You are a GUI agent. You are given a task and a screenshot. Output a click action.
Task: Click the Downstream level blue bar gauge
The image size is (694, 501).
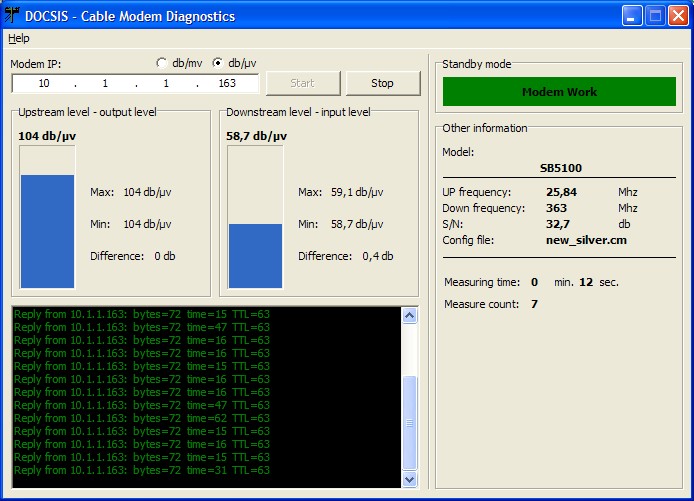click(255, 217)
